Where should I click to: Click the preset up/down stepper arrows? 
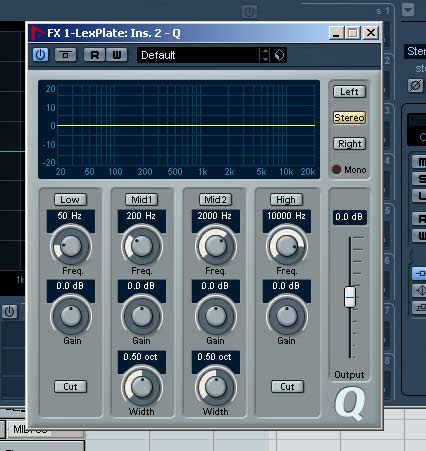coord(265,55)
